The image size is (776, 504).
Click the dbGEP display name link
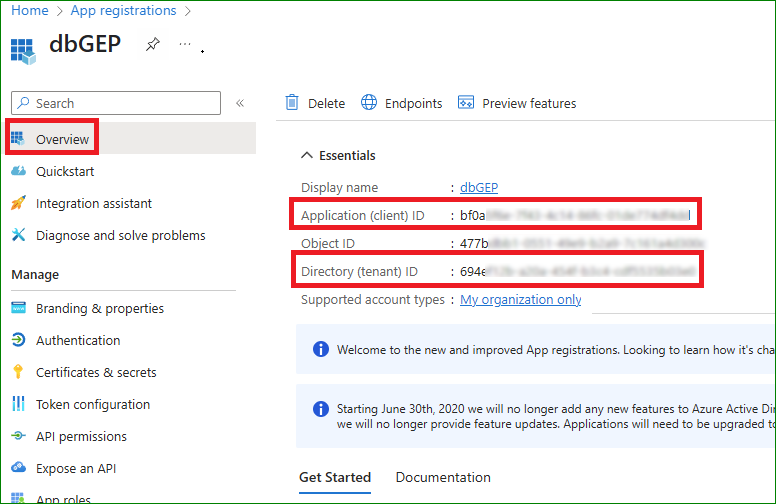pos(478,187)
